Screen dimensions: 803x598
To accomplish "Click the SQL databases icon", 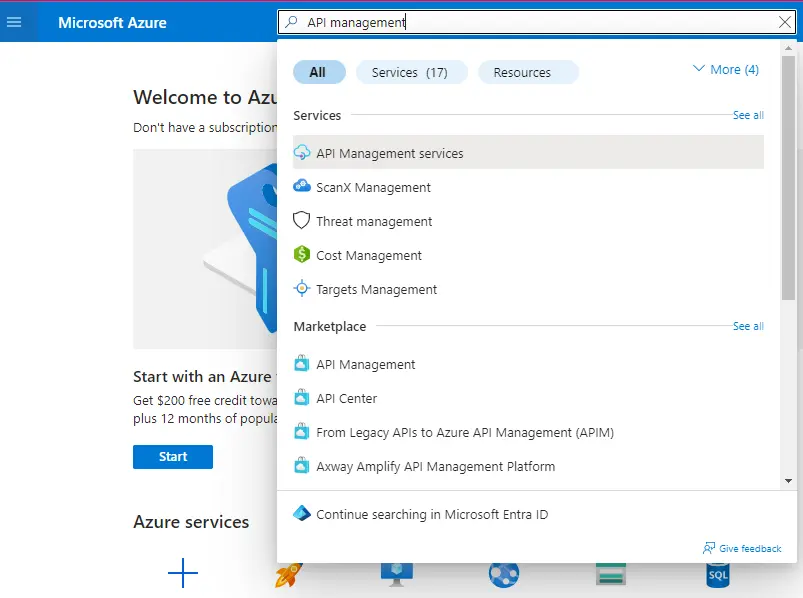I will pos(717,575).
